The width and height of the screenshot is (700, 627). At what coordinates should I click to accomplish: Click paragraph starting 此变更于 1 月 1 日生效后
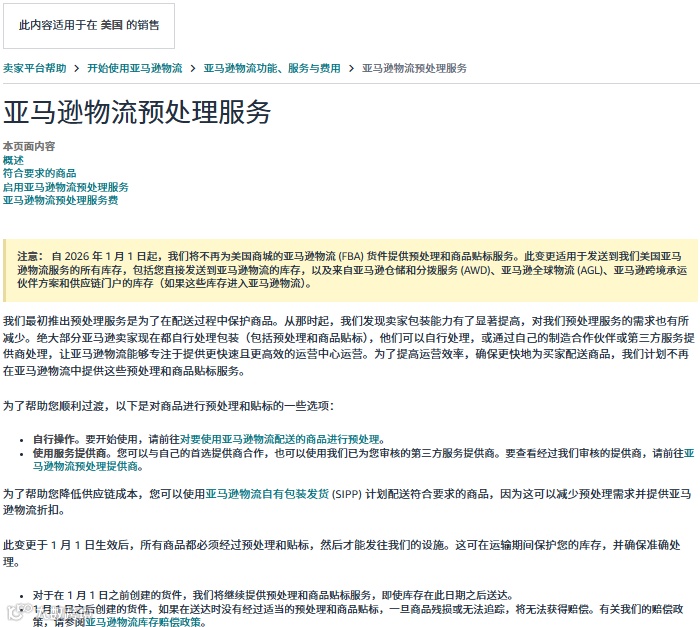(x=342, y=553)
